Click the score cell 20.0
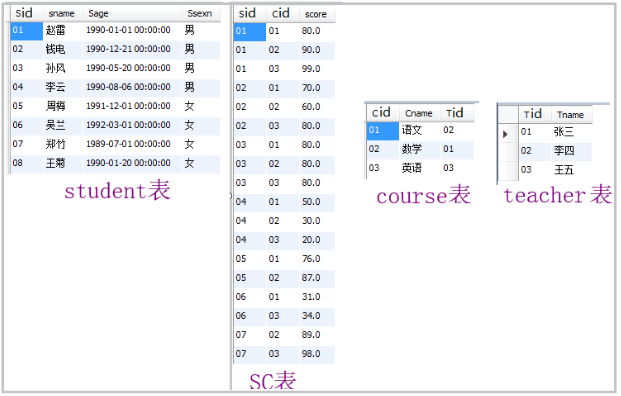The image size is (621, 396). [x=317, y=240]
